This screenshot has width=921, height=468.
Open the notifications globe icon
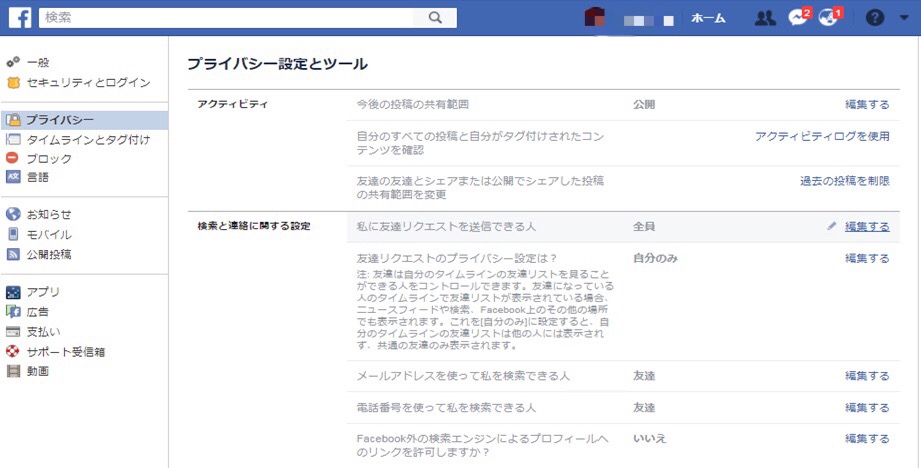click(x=830, y=18)
